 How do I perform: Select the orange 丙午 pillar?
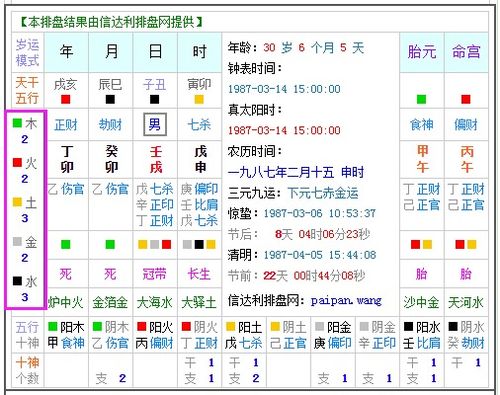tap(467, 159)
